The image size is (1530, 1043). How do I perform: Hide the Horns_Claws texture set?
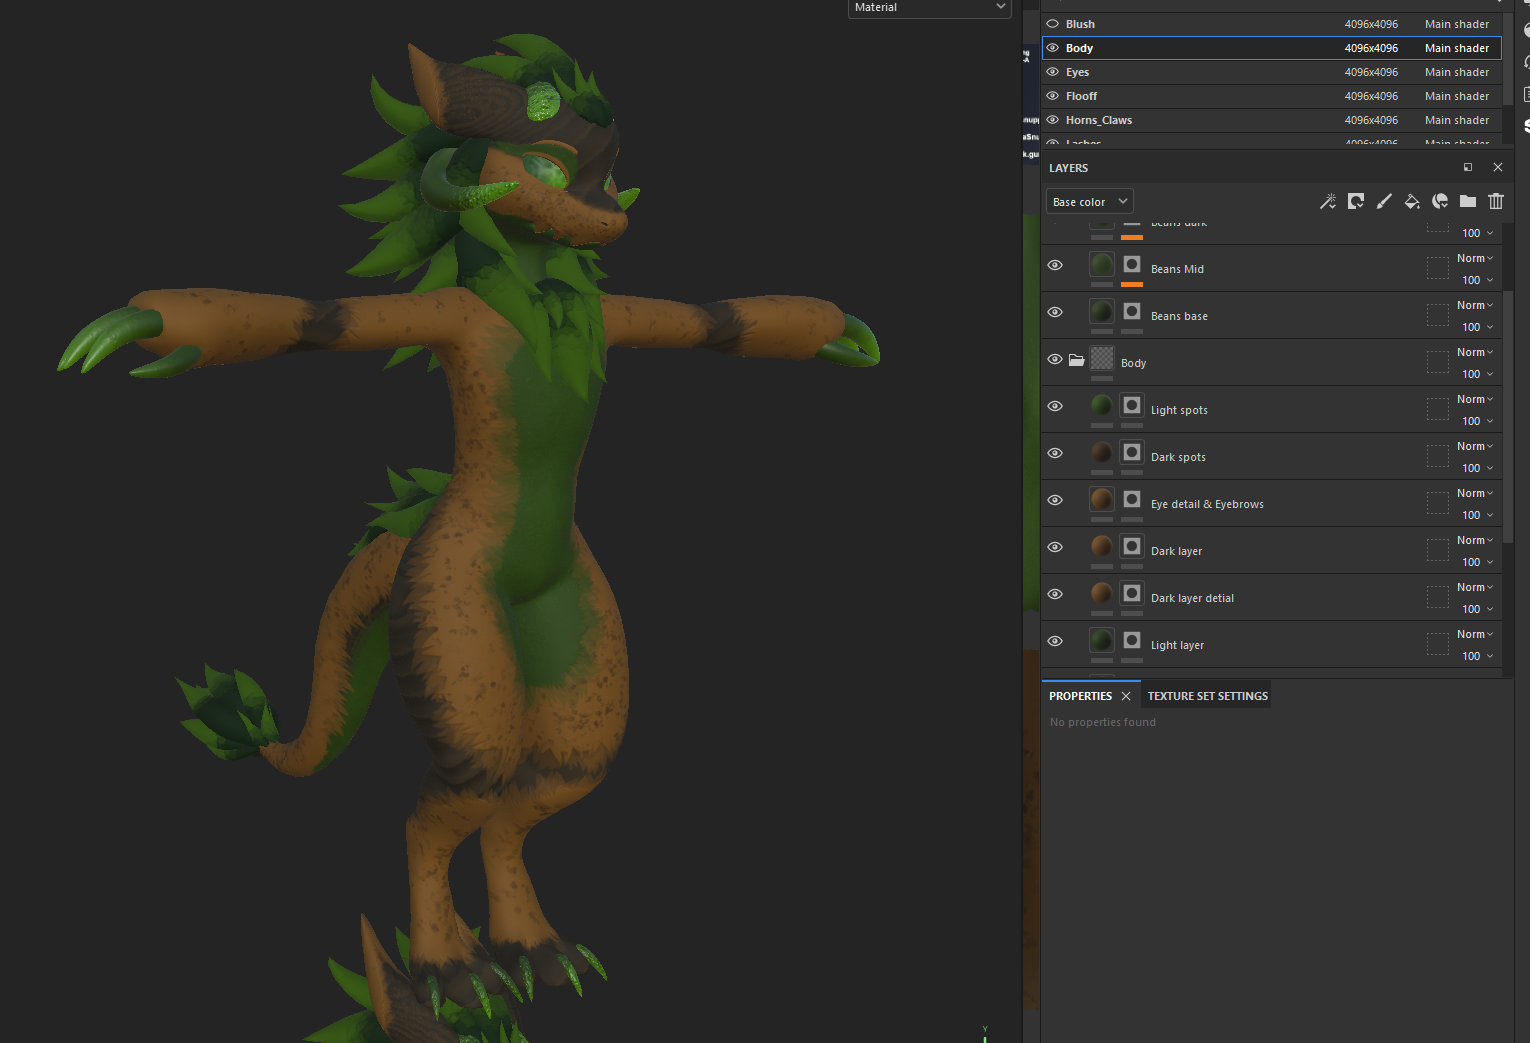(1052, 120)
